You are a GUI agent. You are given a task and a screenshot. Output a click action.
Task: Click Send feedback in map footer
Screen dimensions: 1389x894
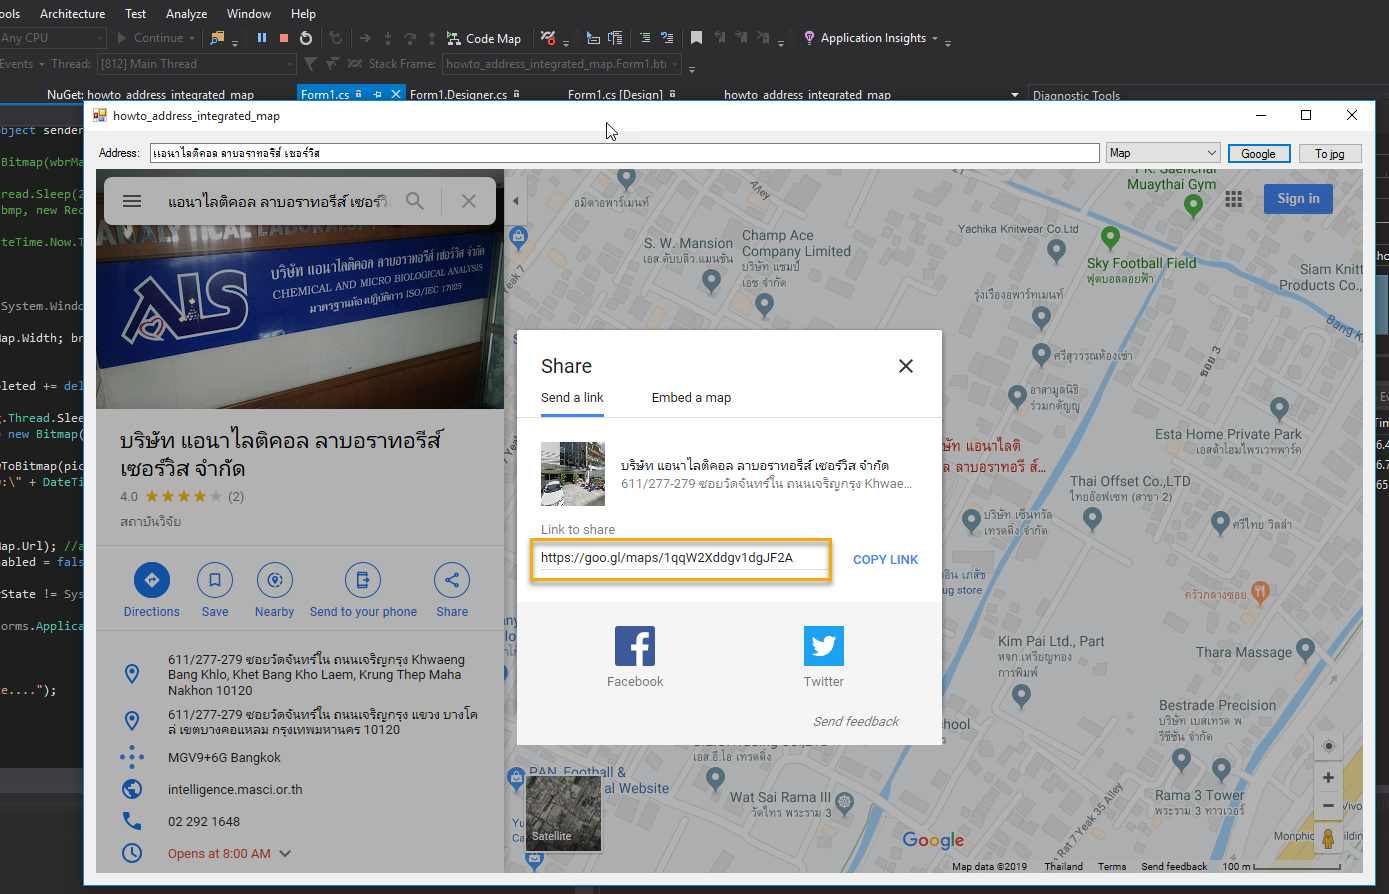click(x=1174, y=866)
